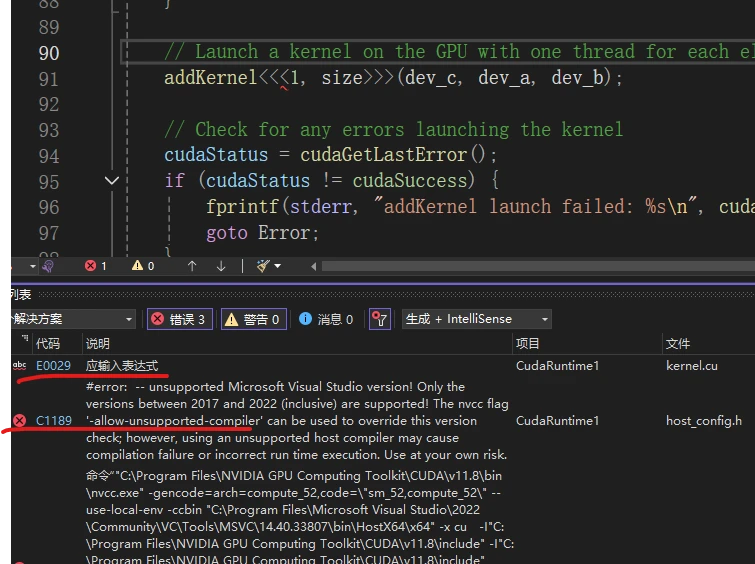The width and height of the screenshot is (755, 564).
Task: Click line number 94 in the gutter
Action: coord(49,156)
